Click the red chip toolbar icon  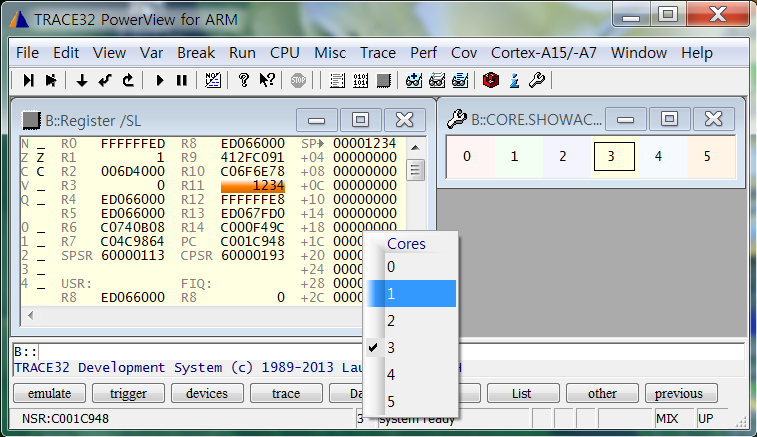(490, 80)
